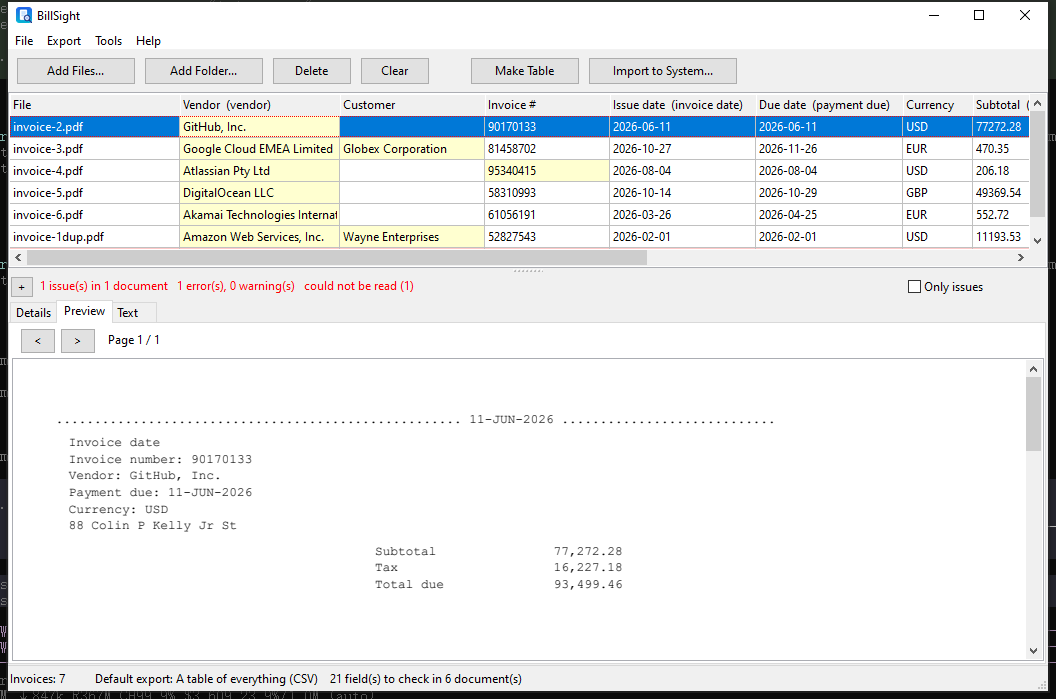
Task: Click '1 issue(s) in 1 document' text
Action: [x=104, y=286]
